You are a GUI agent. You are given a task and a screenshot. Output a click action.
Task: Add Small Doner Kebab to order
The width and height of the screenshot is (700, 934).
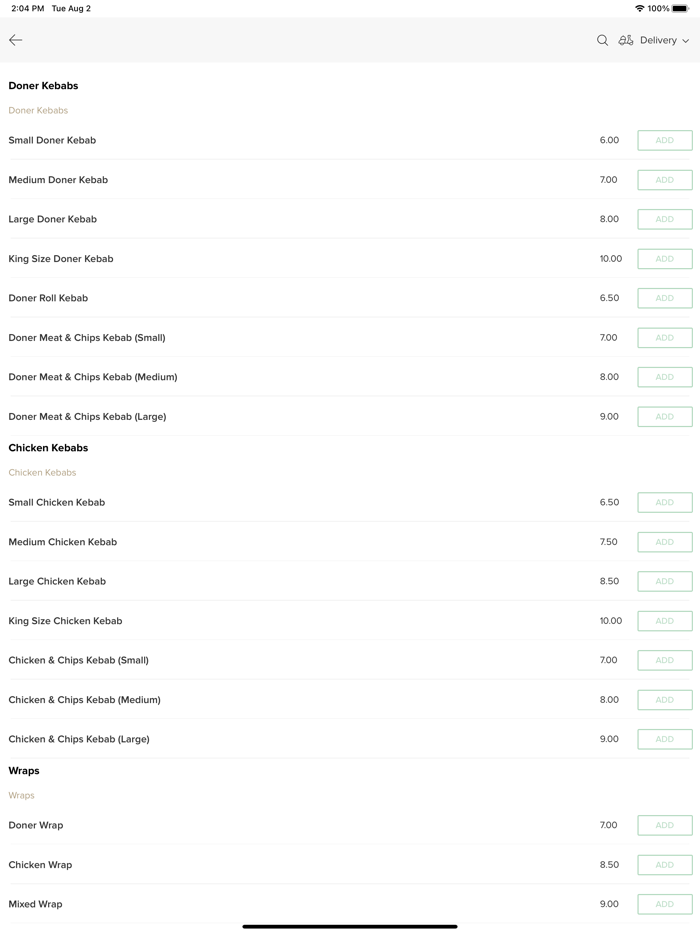coord(664,140)
